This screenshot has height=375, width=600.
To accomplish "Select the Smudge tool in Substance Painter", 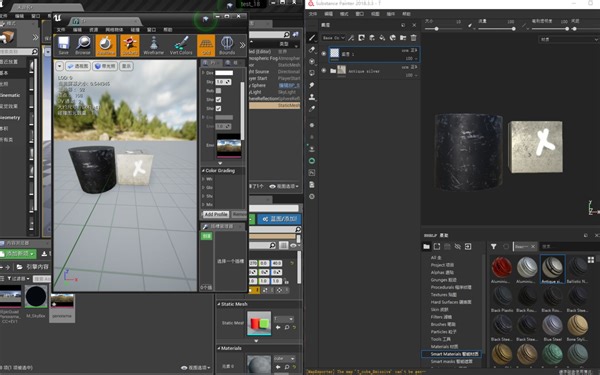I will point(312,85).
